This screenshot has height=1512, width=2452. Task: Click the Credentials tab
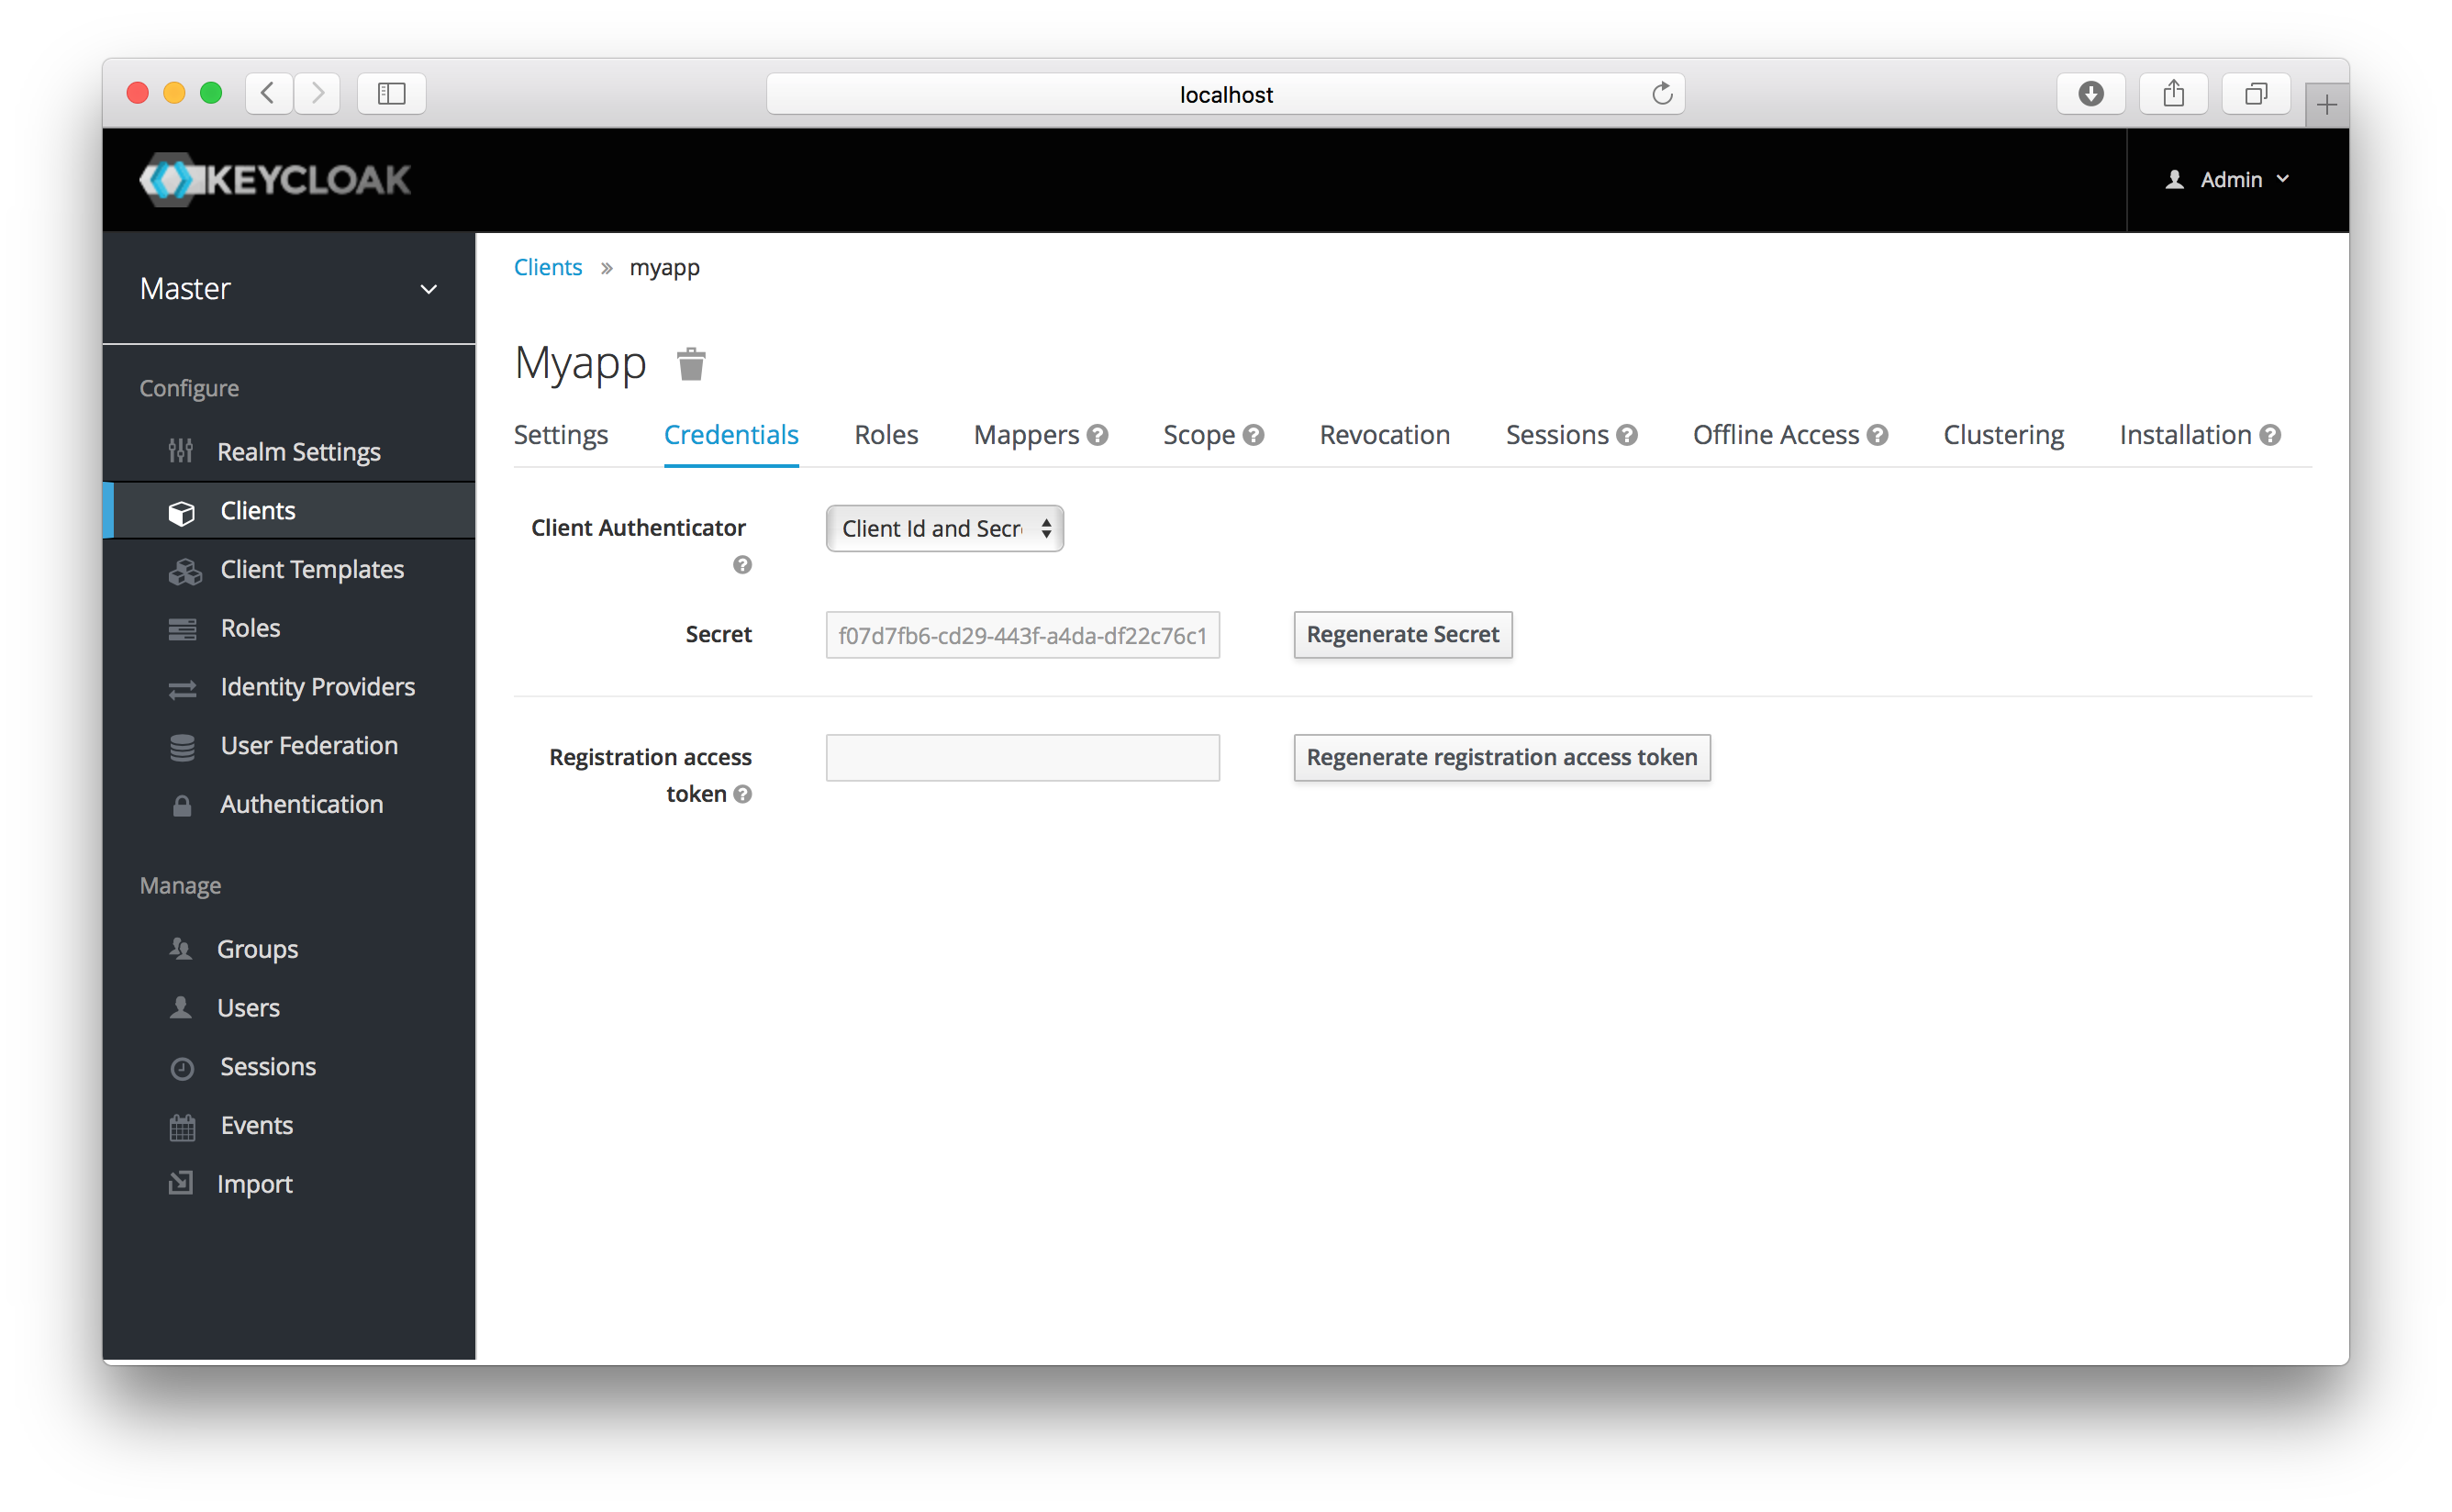coord(730,435)
